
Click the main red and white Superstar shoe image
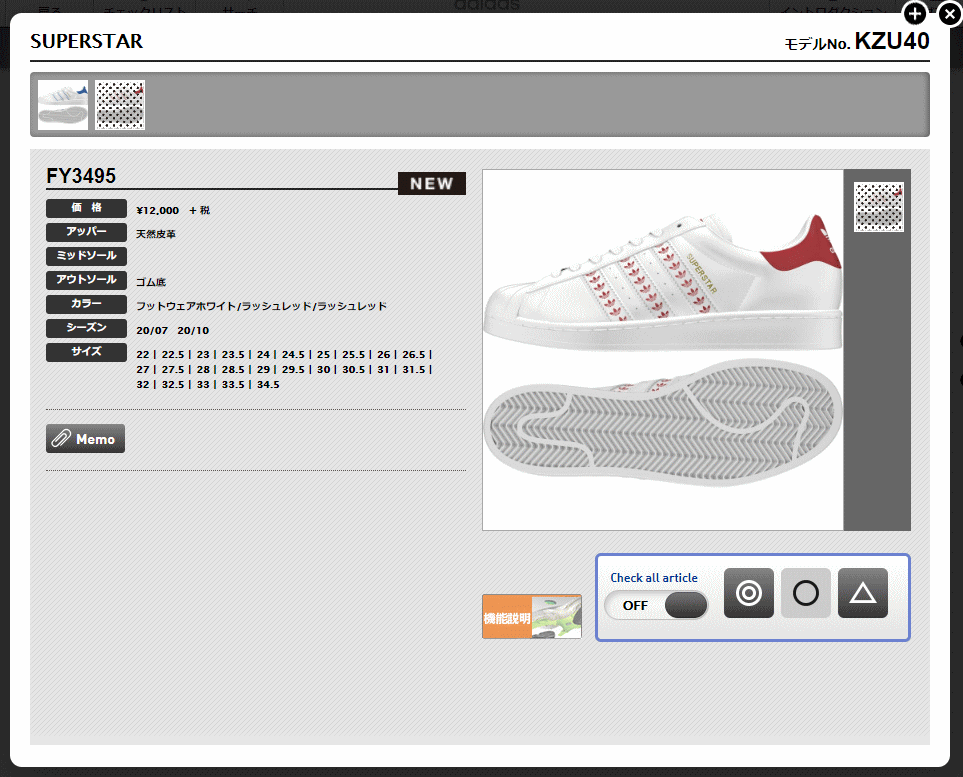[663, 349]
